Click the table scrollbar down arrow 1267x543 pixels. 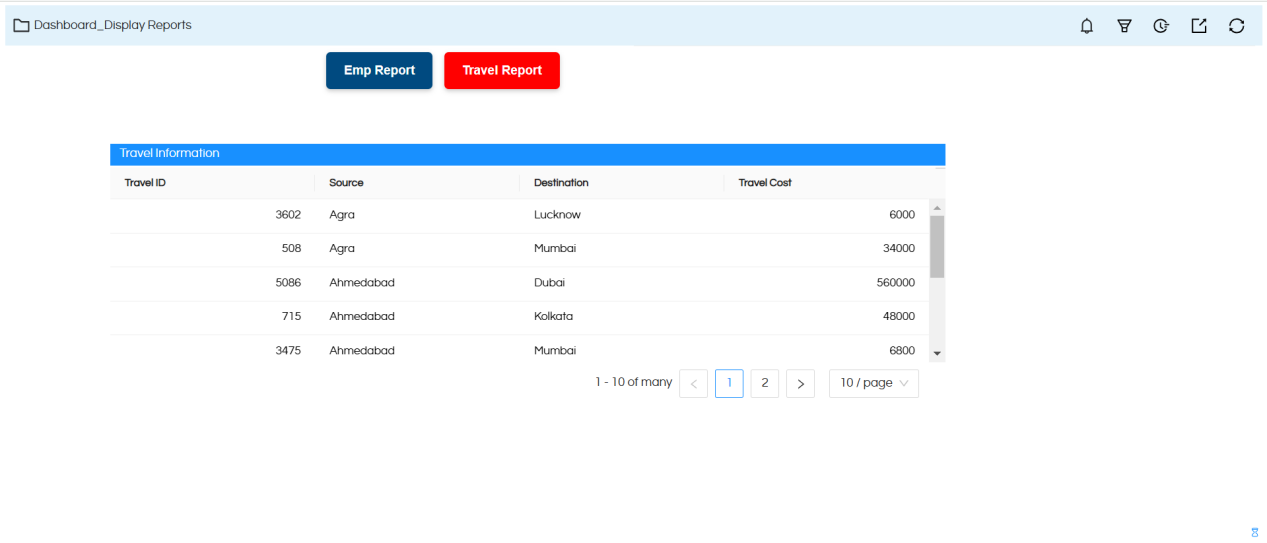click(x=937, y=354)
